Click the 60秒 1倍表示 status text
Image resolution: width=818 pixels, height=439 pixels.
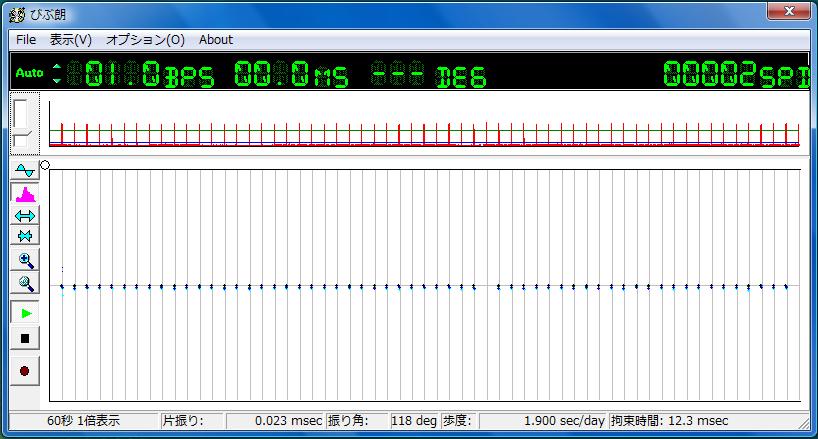(83, 421)
